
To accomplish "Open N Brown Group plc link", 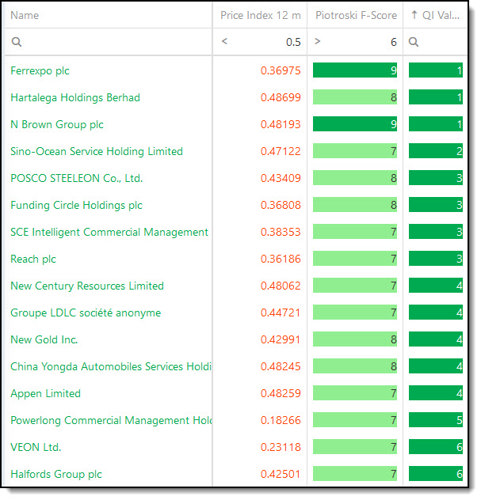I will 57,125.
